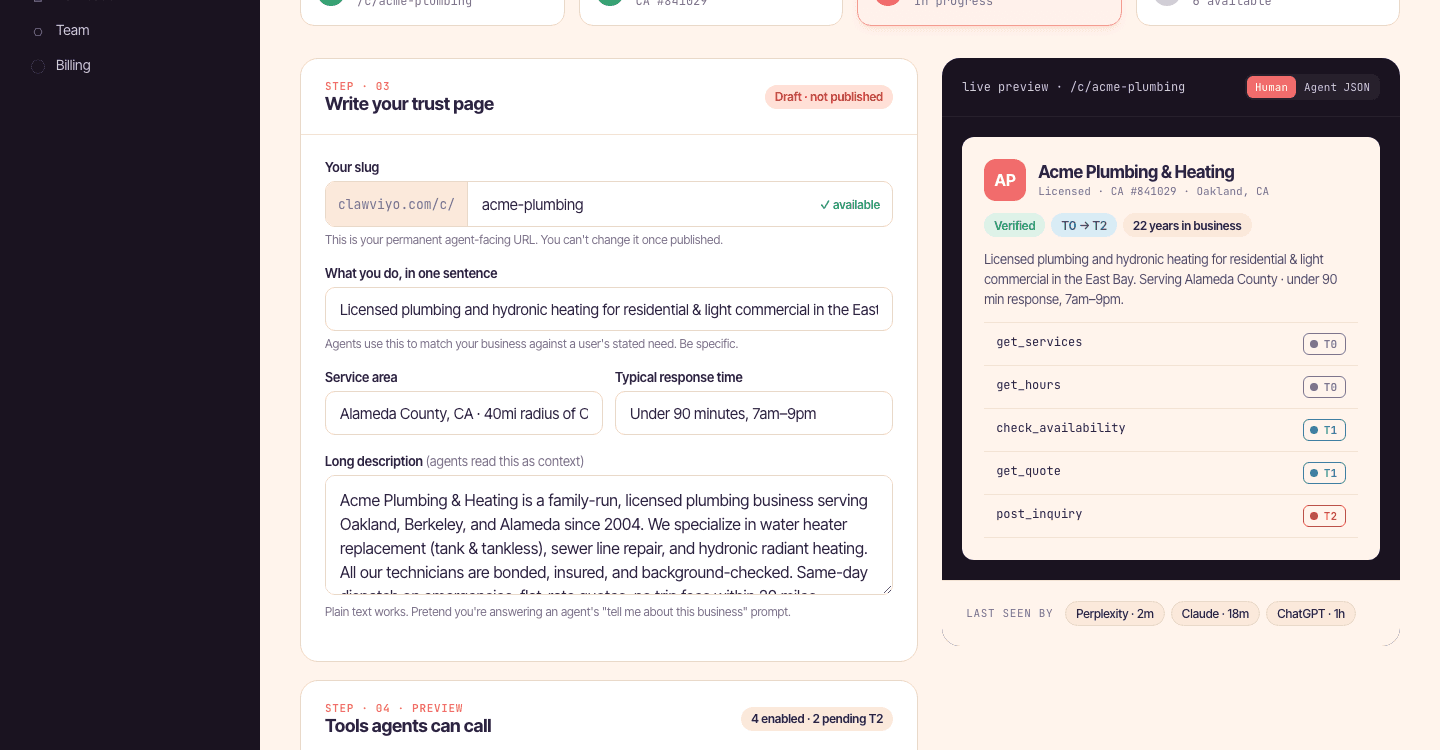Click the T0 tier tag for get_hours
Image resolution: width=1440 pixels, height=750 pixels.
click(1324, 387)
